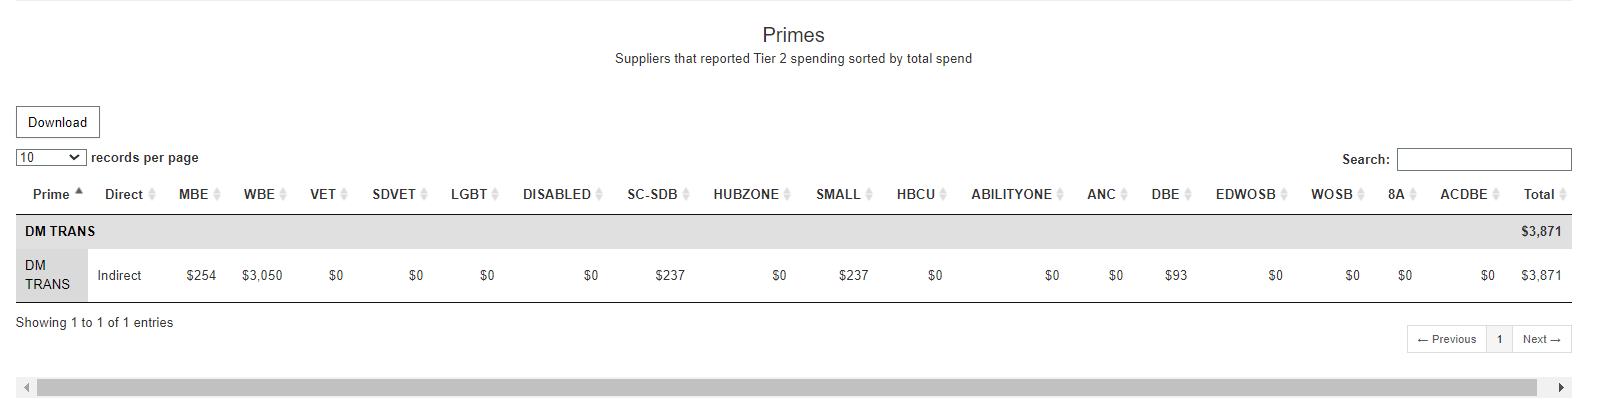Sort table by the Total column
Image resolution: width=1604 pixels, height=411 pixels.
(1544, 194)
